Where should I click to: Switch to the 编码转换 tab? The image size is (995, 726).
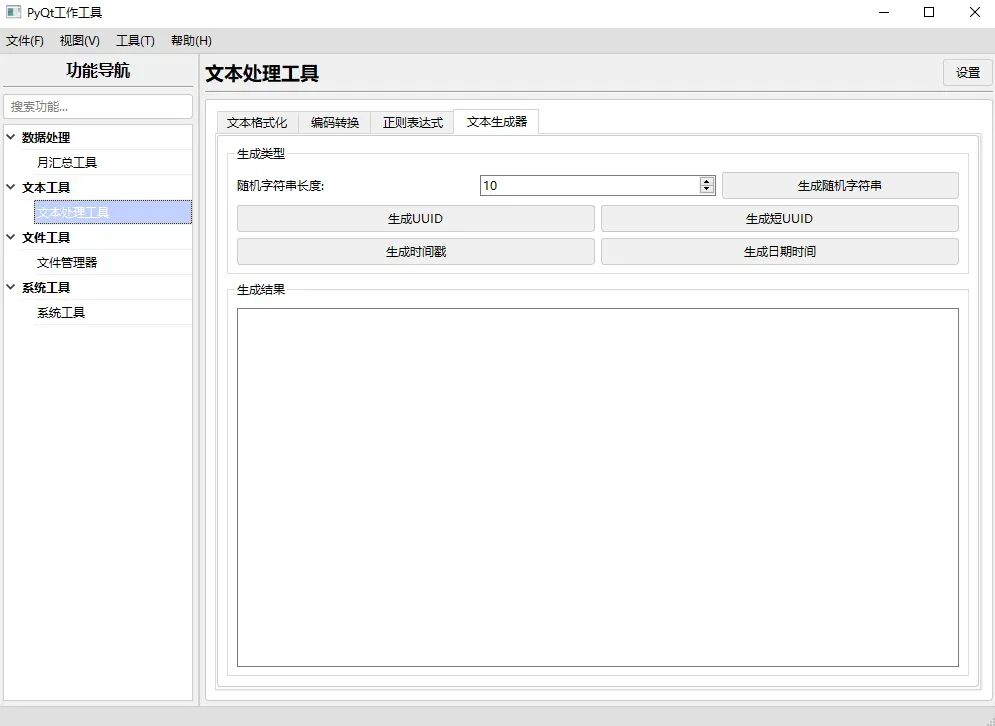334,122
